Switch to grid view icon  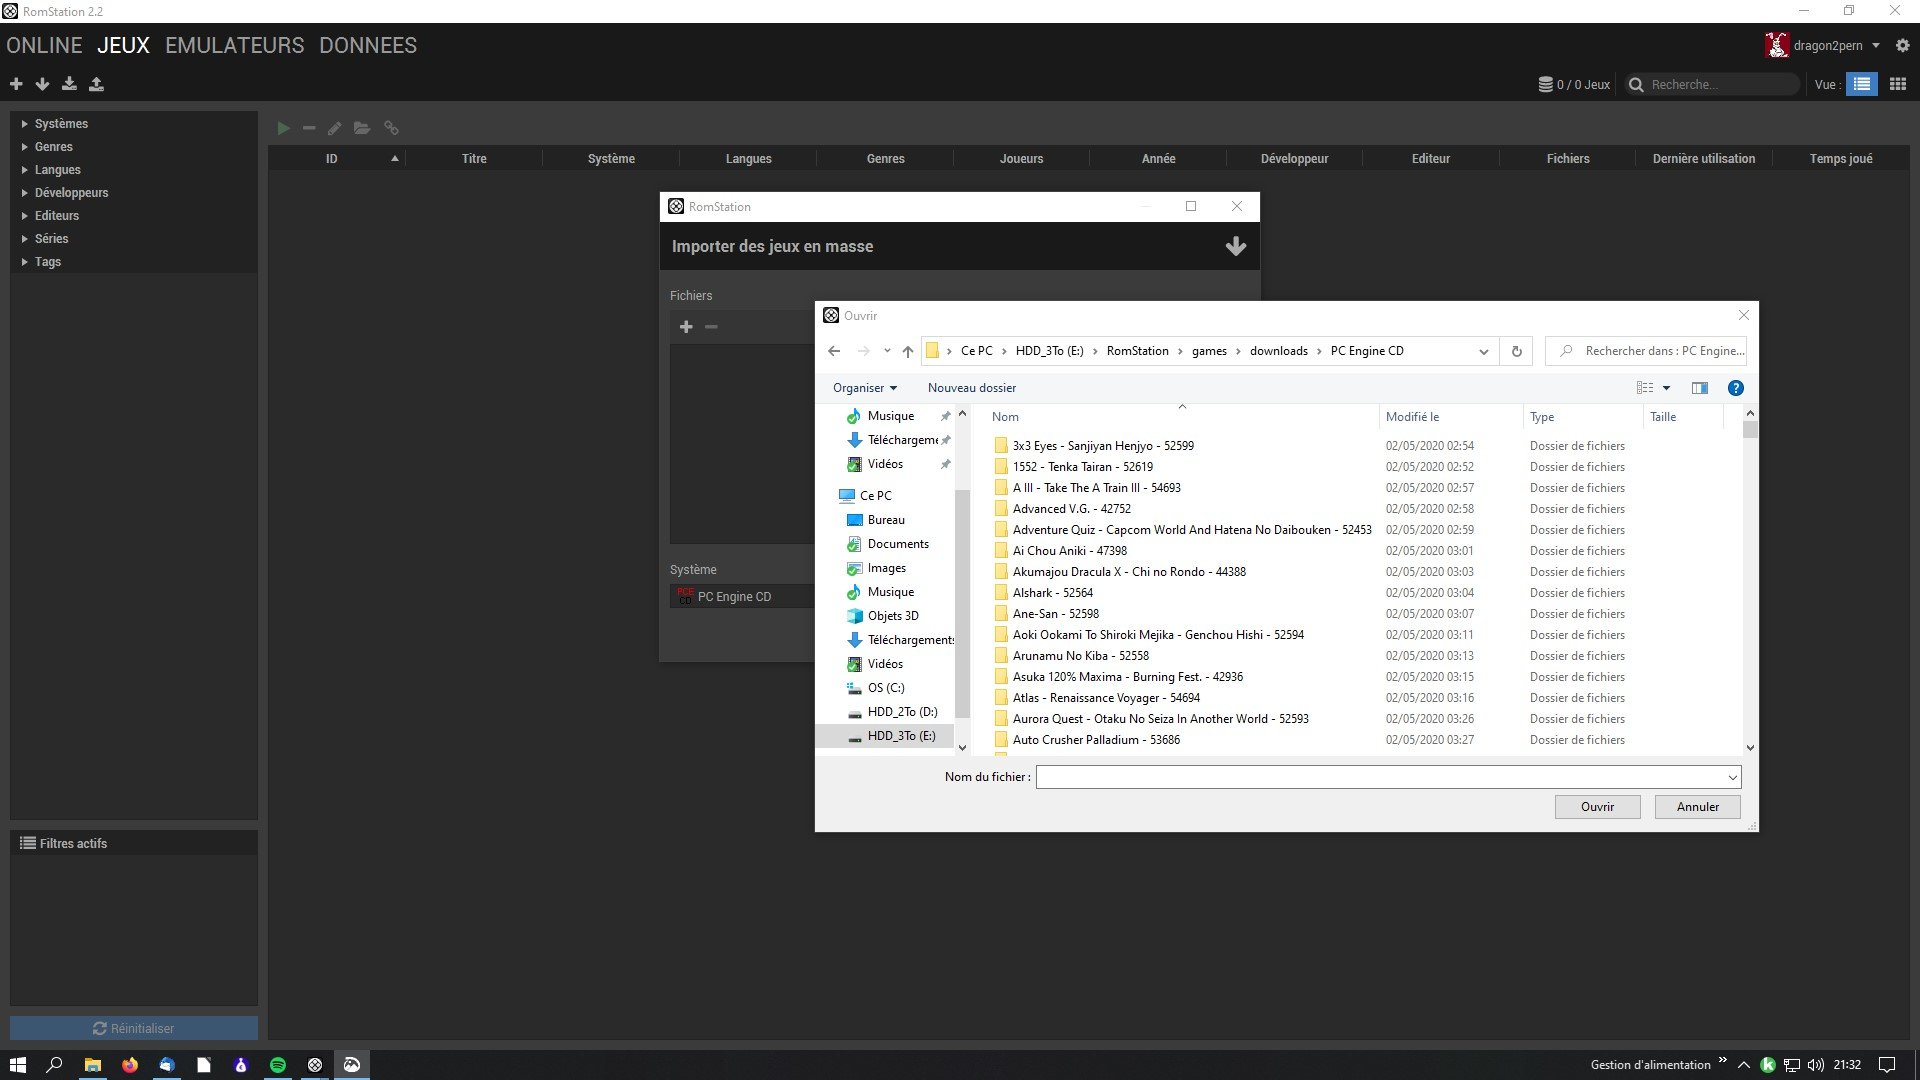1897,84
